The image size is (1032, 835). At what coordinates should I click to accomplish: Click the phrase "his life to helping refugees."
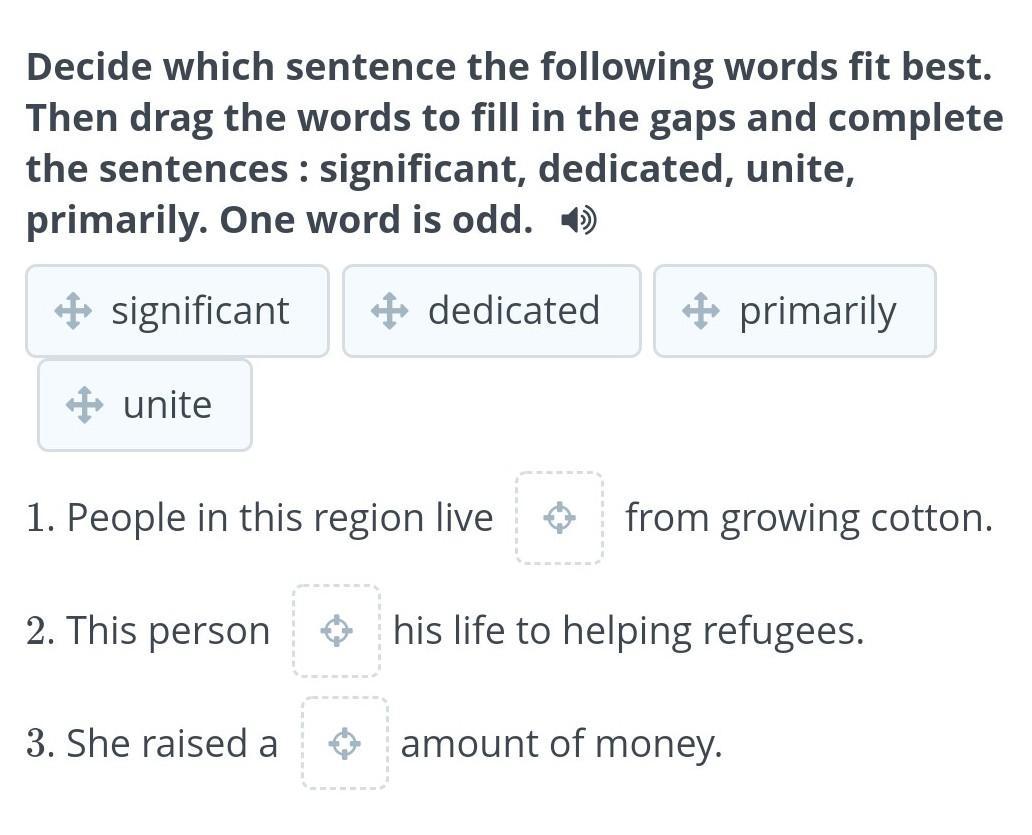click(x=629, y=632)
